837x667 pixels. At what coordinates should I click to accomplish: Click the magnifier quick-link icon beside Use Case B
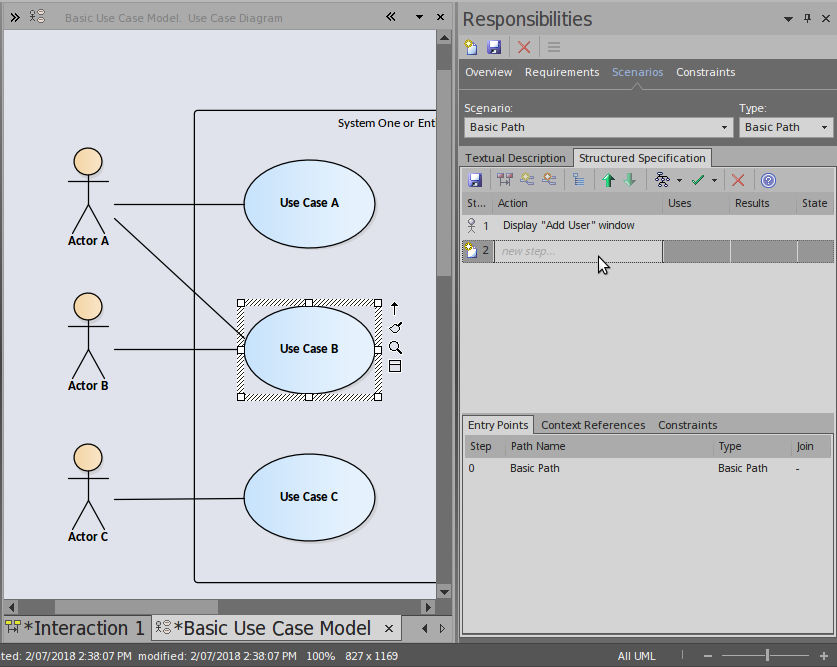pos(395,347)
